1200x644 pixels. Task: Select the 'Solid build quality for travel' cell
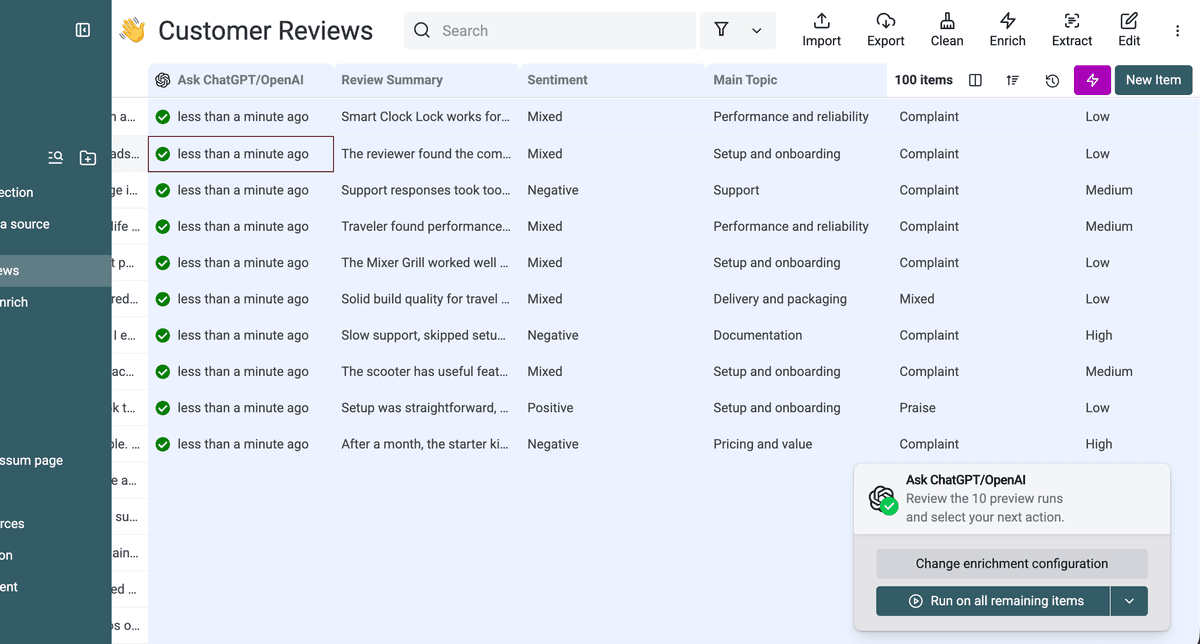click(x=426, y=299)
